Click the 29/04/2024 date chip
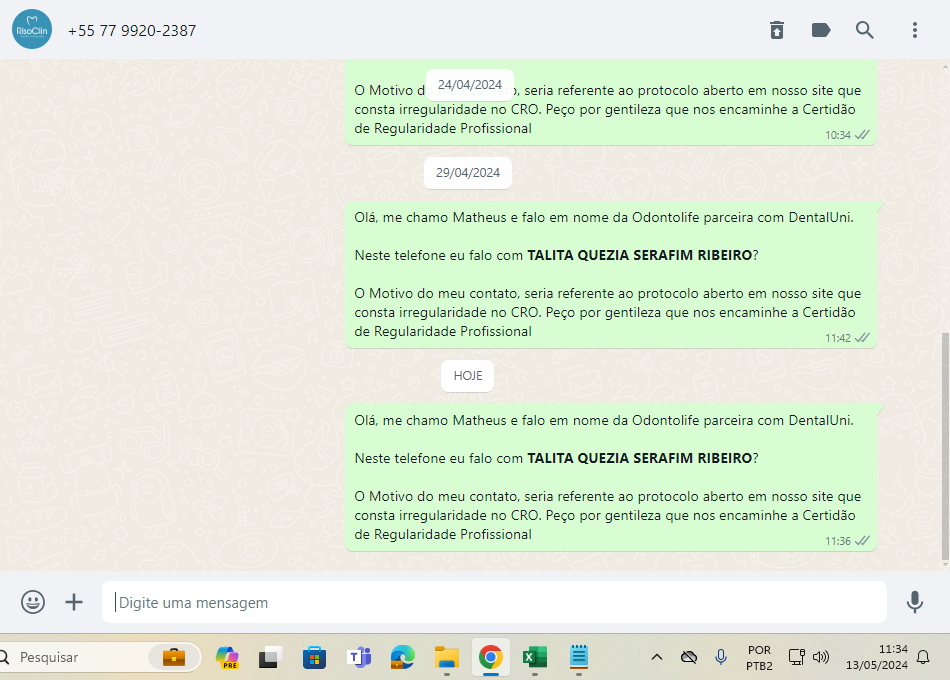 [468, 173]
